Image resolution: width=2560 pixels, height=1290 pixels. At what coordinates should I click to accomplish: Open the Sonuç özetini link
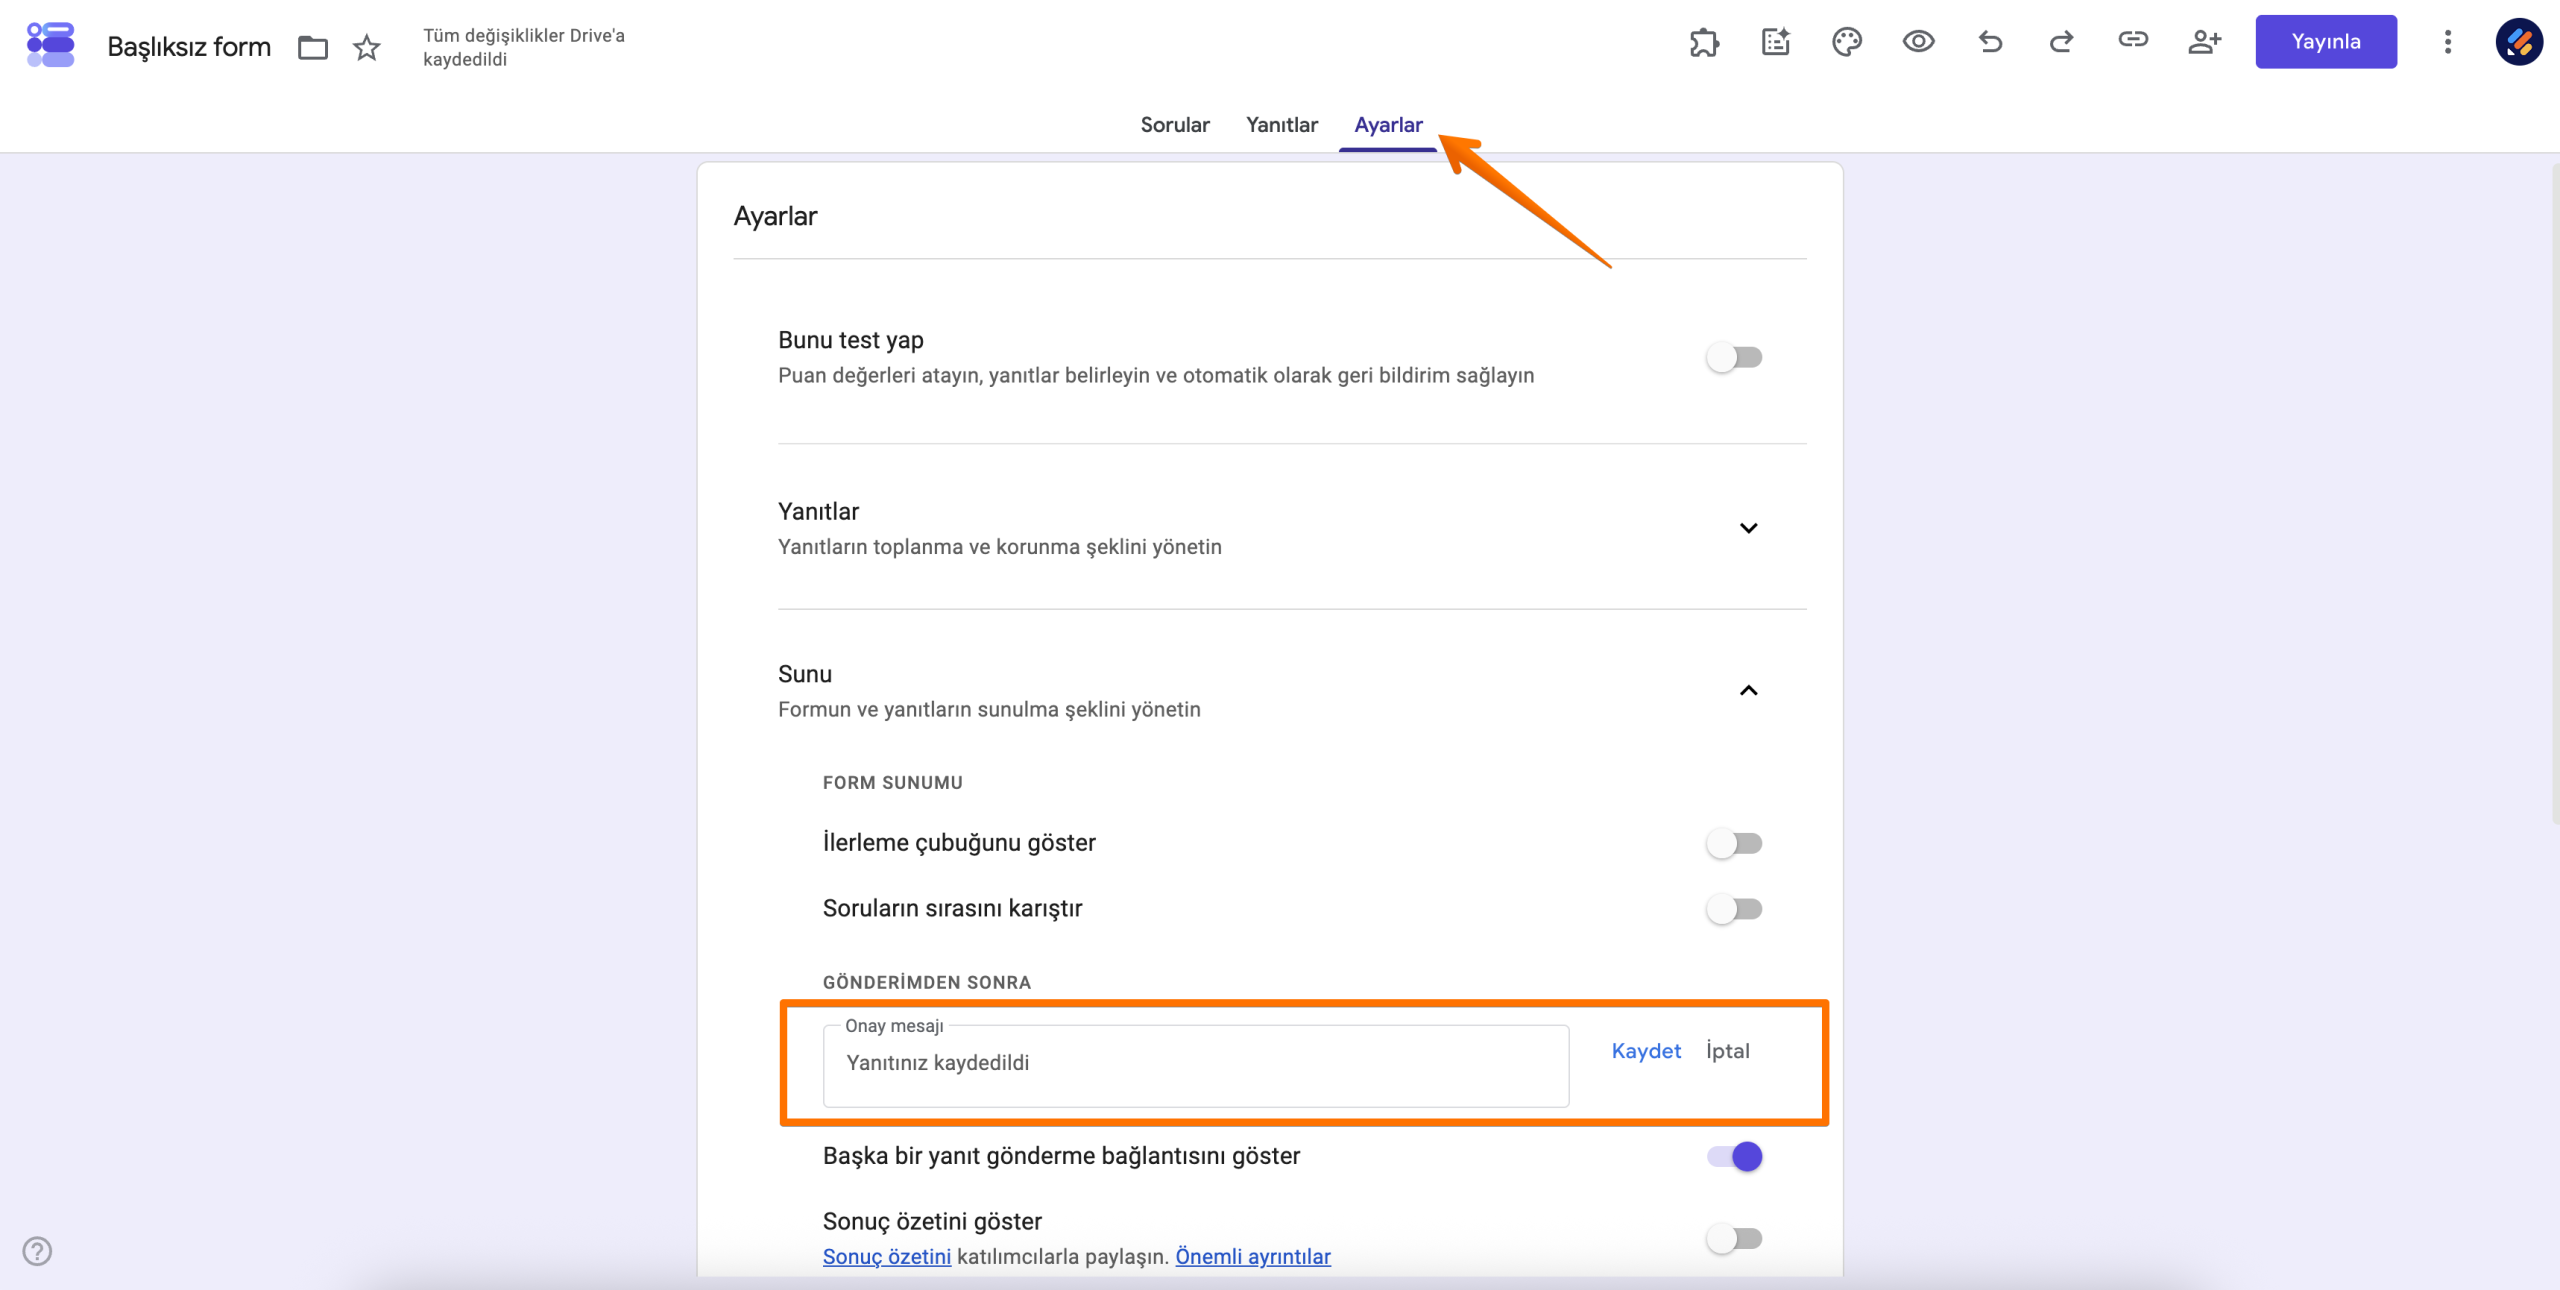(x=887, y=1257)
